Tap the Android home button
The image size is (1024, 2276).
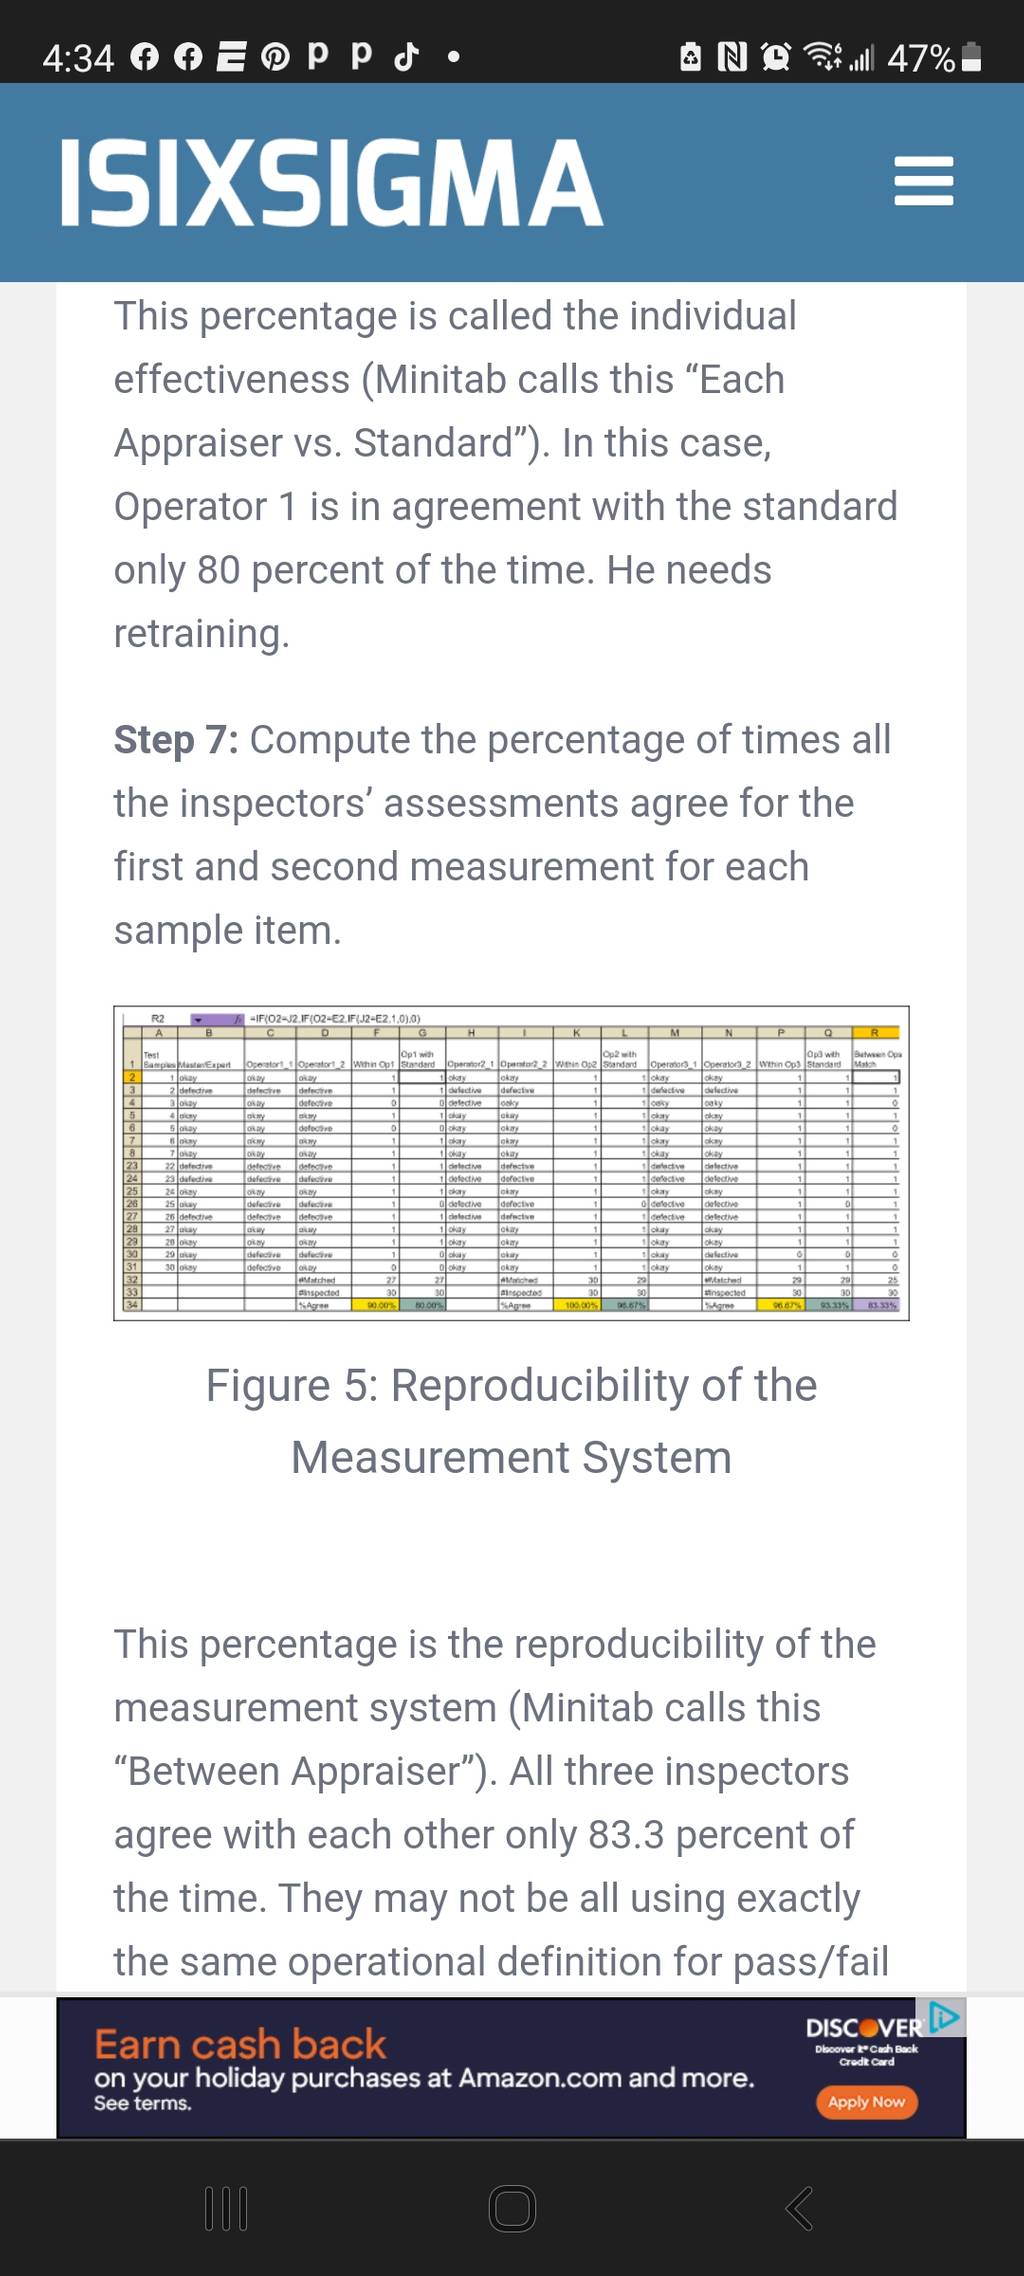(x=512, y=2208)
